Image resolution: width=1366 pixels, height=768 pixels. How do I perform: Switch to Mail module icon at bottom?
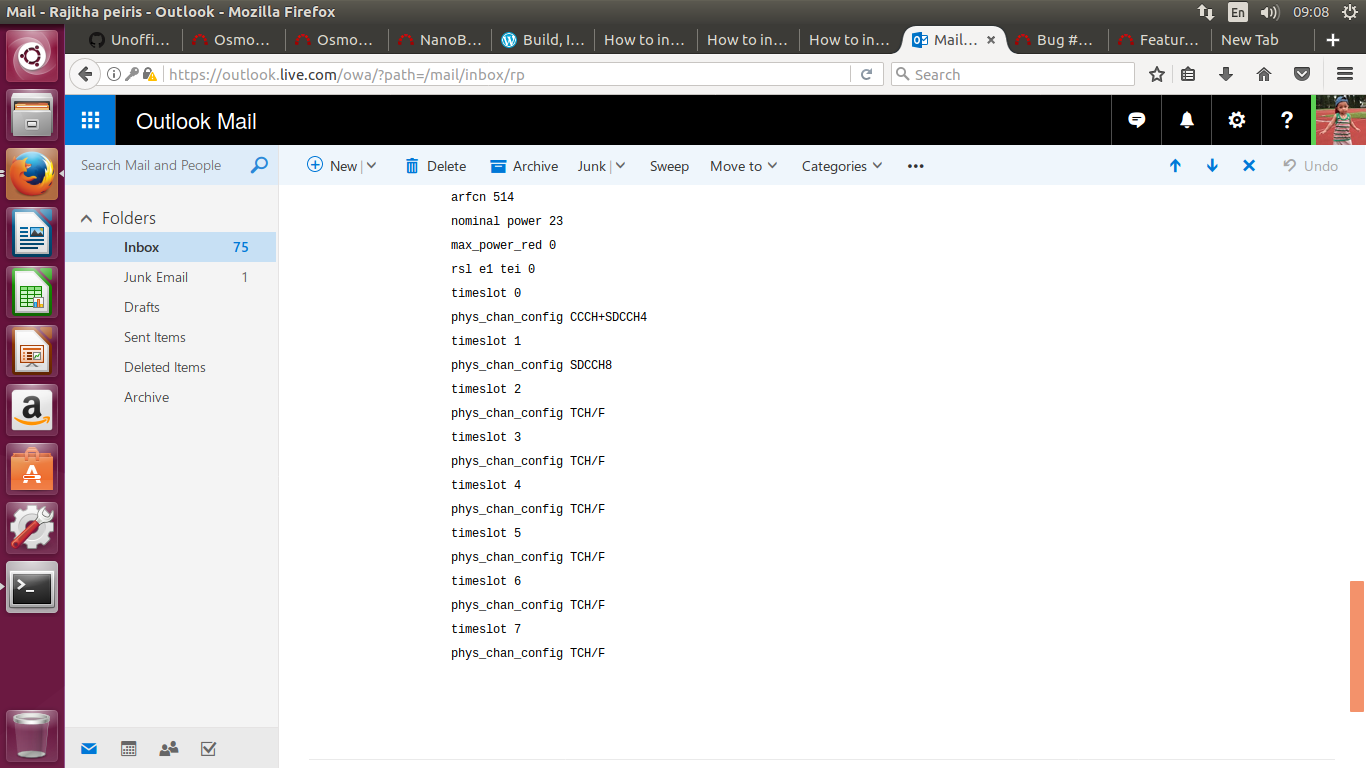click(x=89, y=748)
